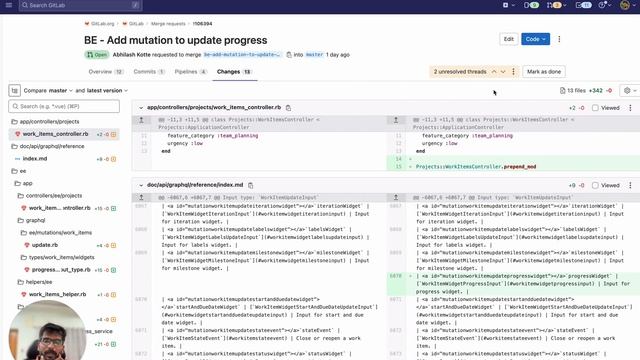This screenshot has height=360, width=640.
Task: Follow Merge requests breadcrumb link
Action: (x=168, y=24)
